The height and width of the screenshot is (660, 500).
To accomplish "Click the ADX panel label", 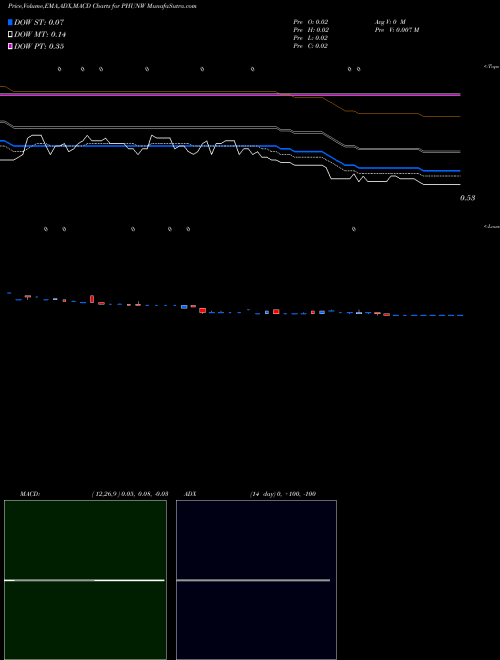I will click(x=190, y=494).
